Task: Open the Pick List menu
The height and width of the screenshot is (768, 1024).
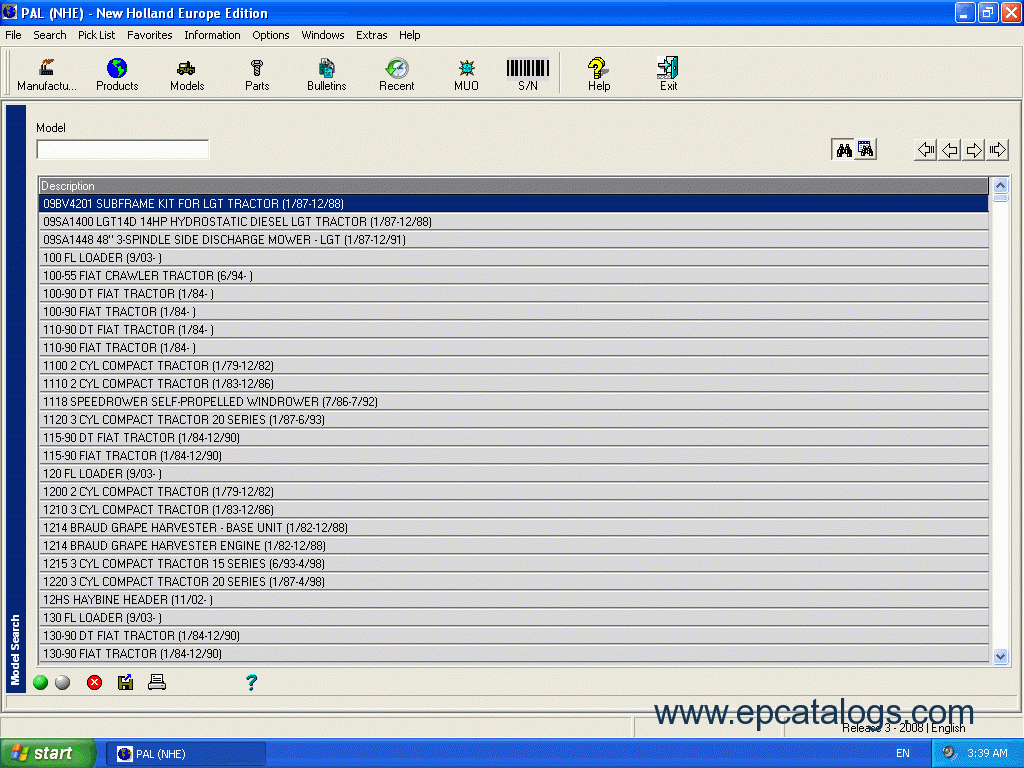Action: pyautogui.click(x=97, y=35)
